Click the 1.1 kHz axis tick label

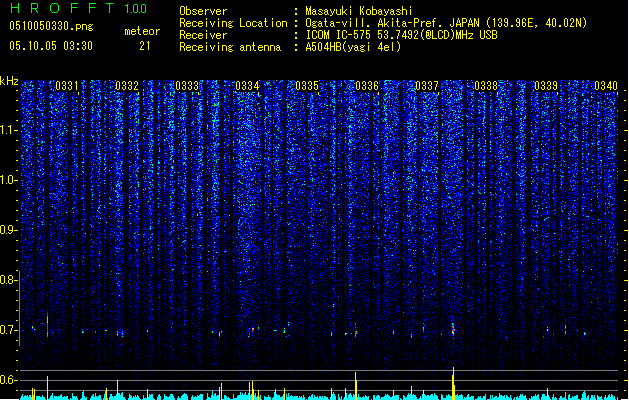point(8,130)
